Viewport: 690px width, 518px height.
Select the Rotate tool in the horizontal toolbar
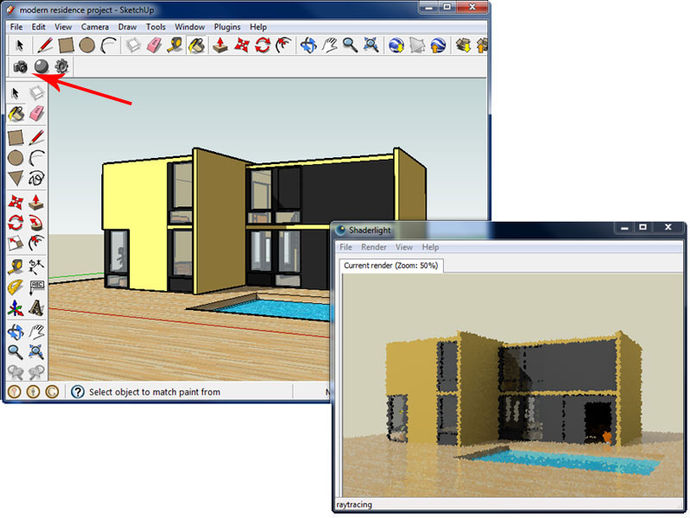click(x=263, y=45)
